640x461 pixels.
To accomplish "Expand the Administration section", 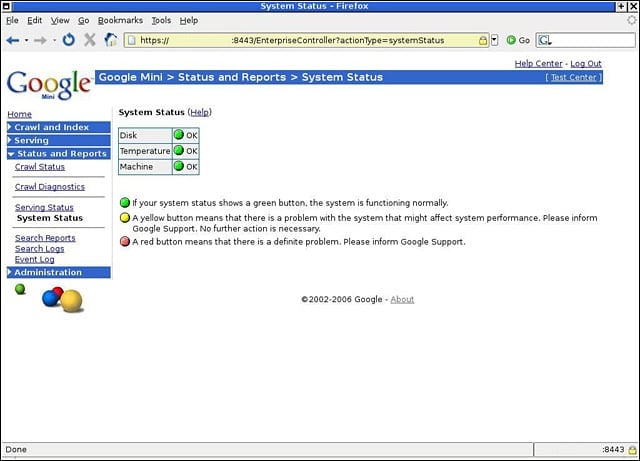I will point(58,272).
